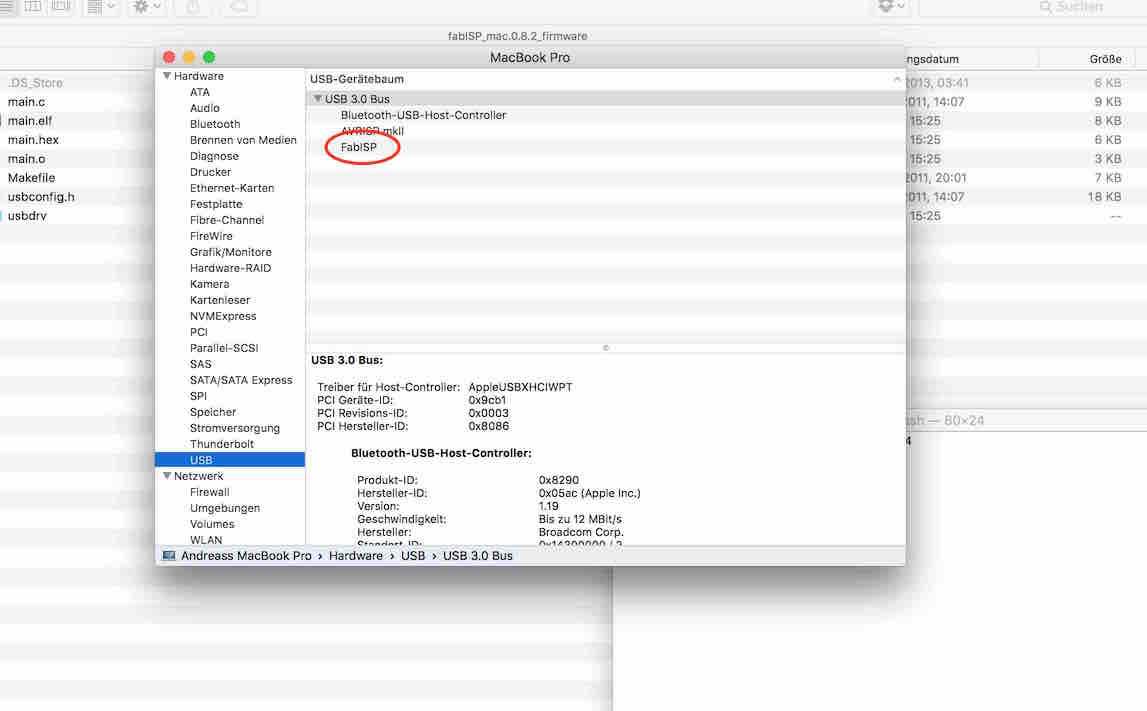Select usbconfig.h in Finder window

[x=41, y=198]
